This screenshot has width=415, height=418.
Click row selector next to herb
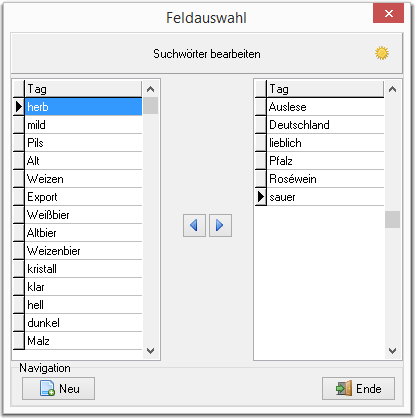pyautogui.click(x=19, y=107)
